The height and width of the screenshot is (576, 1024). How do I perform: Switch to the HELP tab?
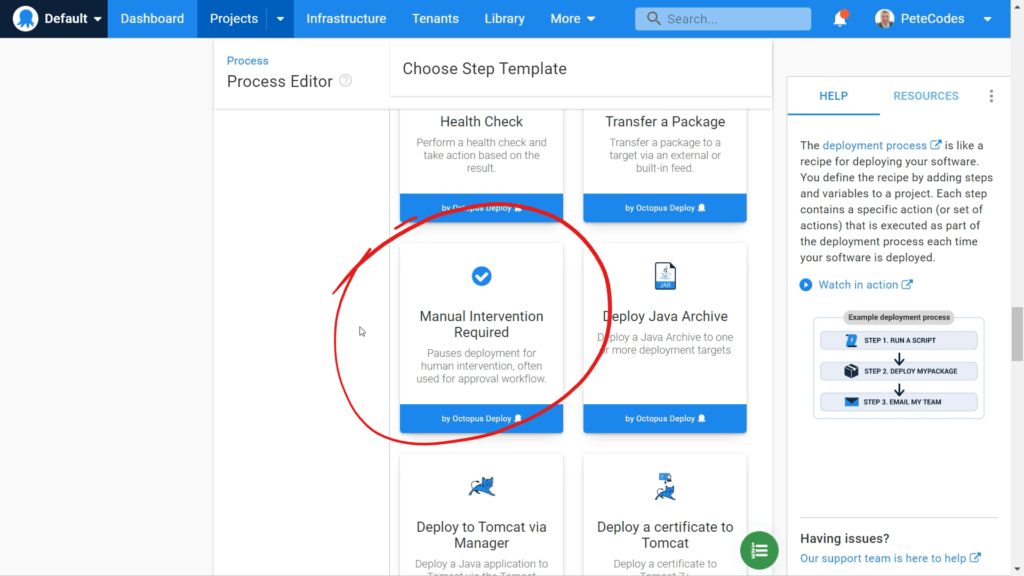[x=833, y=96]
